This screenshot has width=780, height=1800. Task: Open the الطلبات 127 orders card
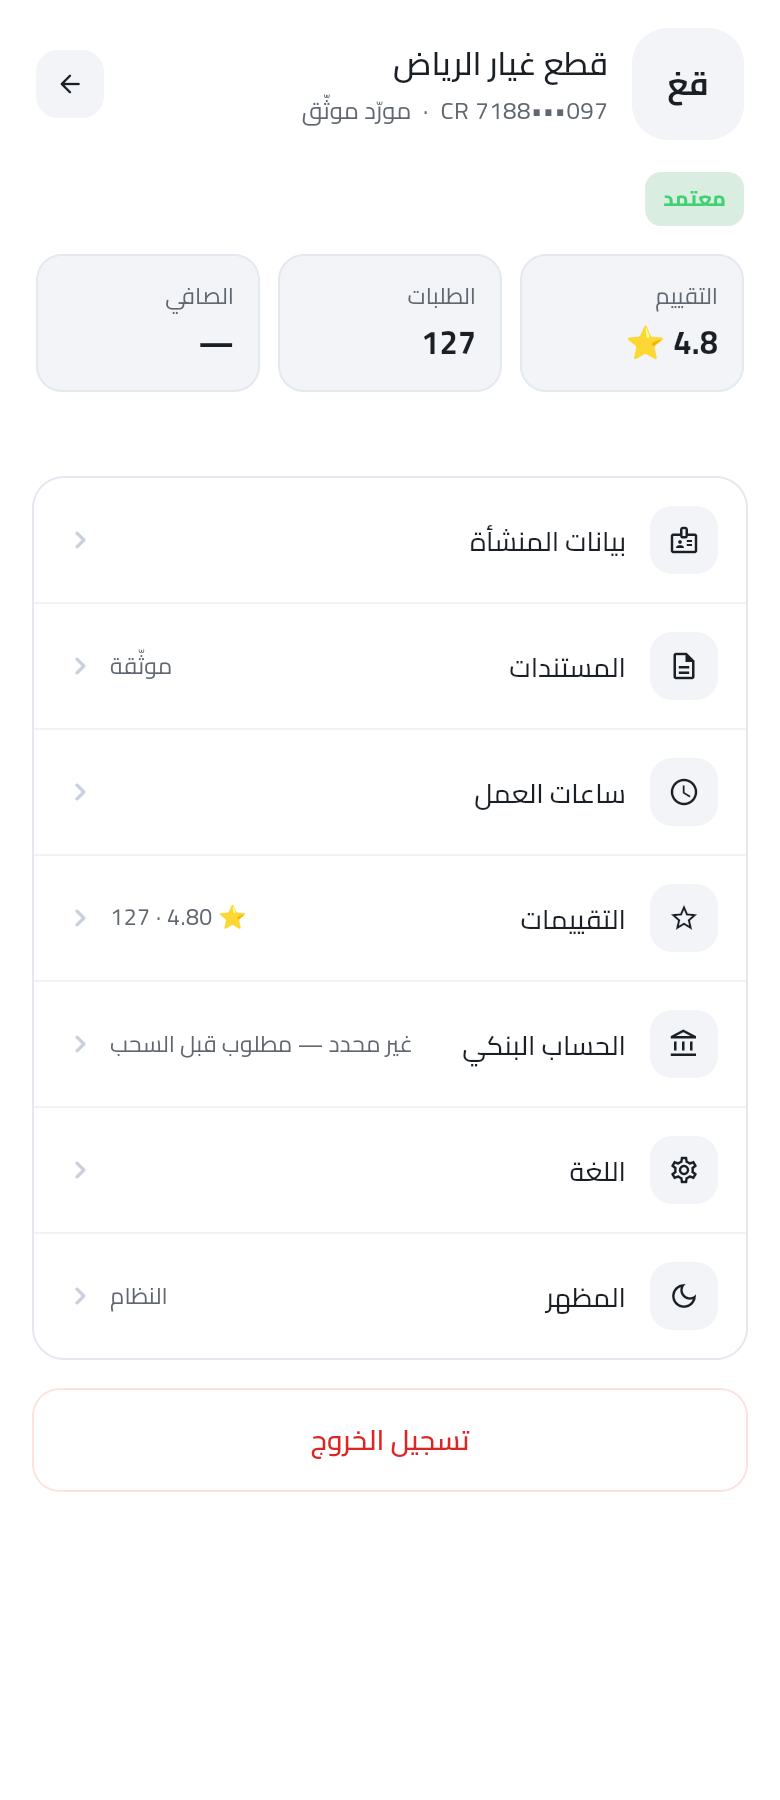point(390,323)
